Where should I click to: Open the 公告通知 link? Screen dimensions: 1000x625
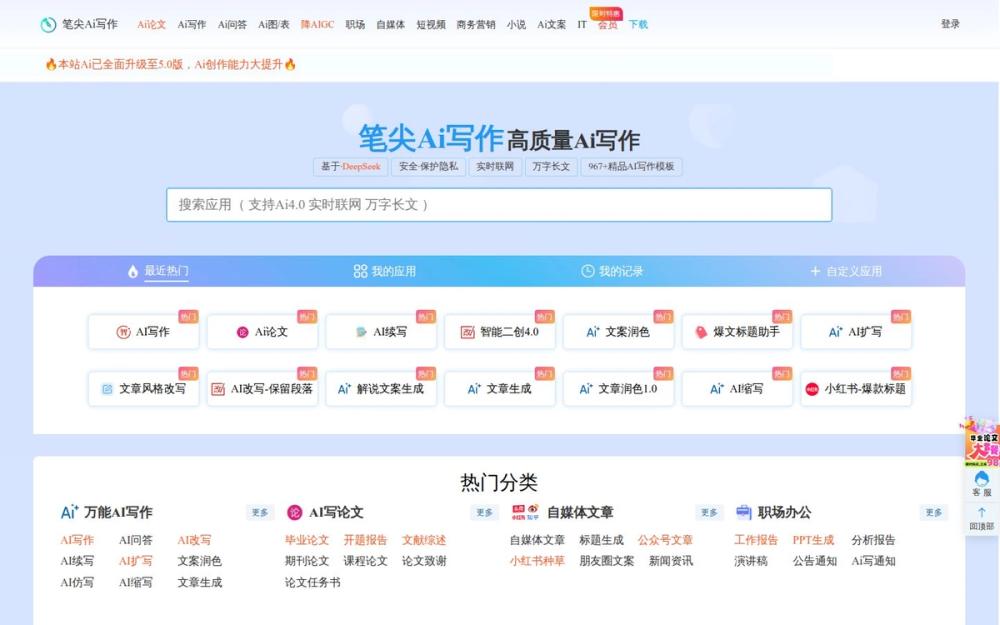tap(814, 561)
